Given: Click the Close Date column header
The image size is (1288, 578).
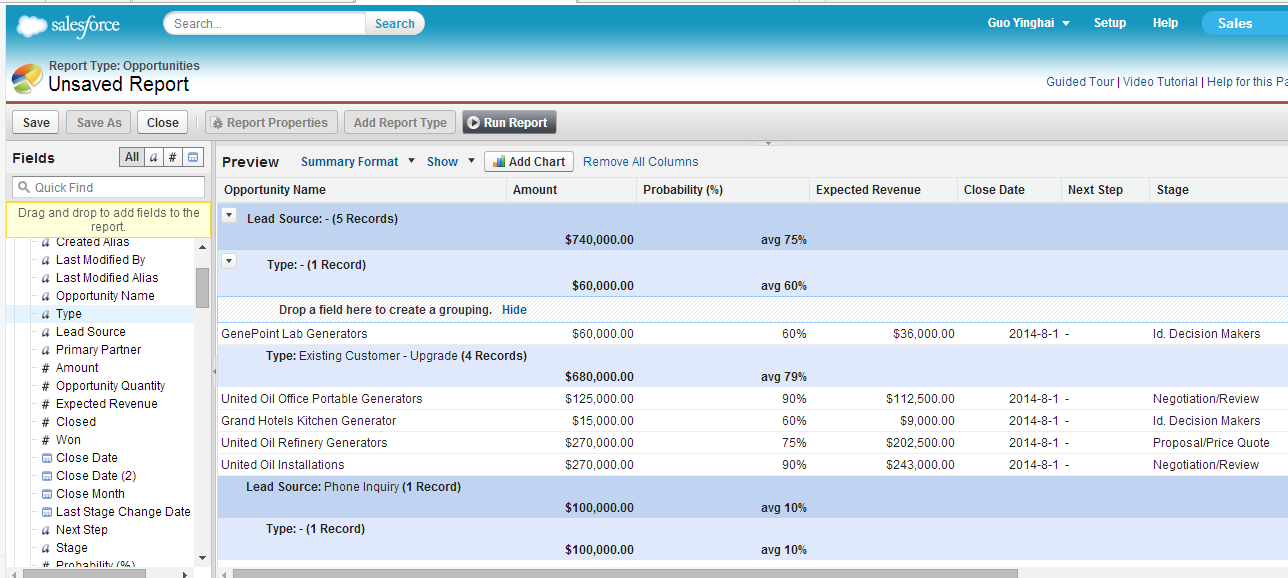Looking at the screenshot, I should point(1009,189).
